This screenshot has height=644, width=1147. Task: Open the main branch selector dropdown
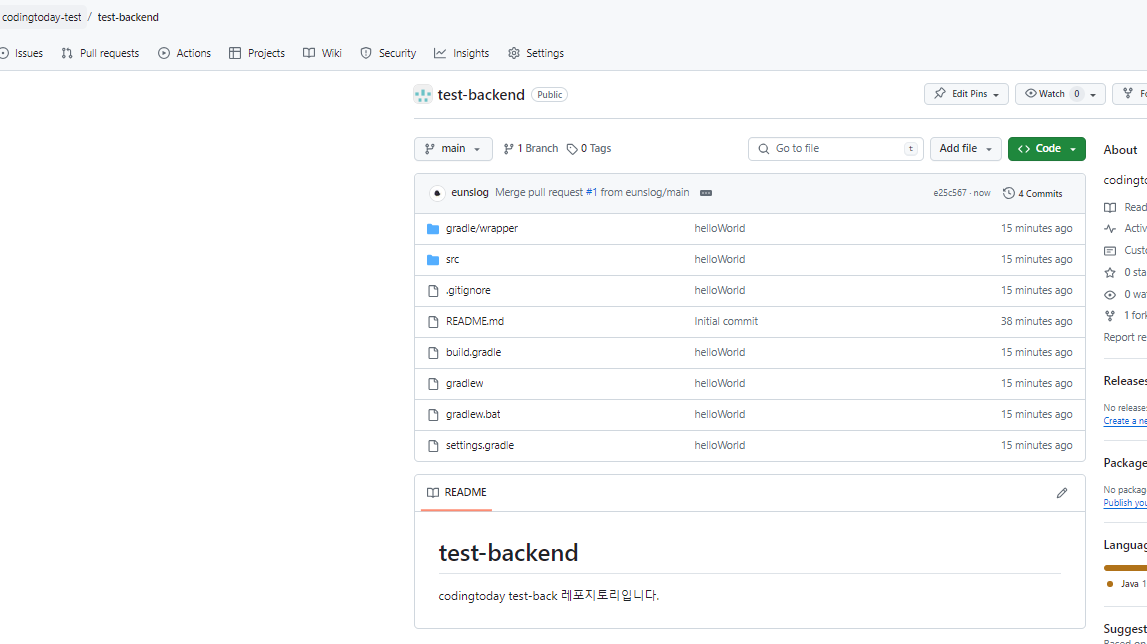[x=453, y=149]
